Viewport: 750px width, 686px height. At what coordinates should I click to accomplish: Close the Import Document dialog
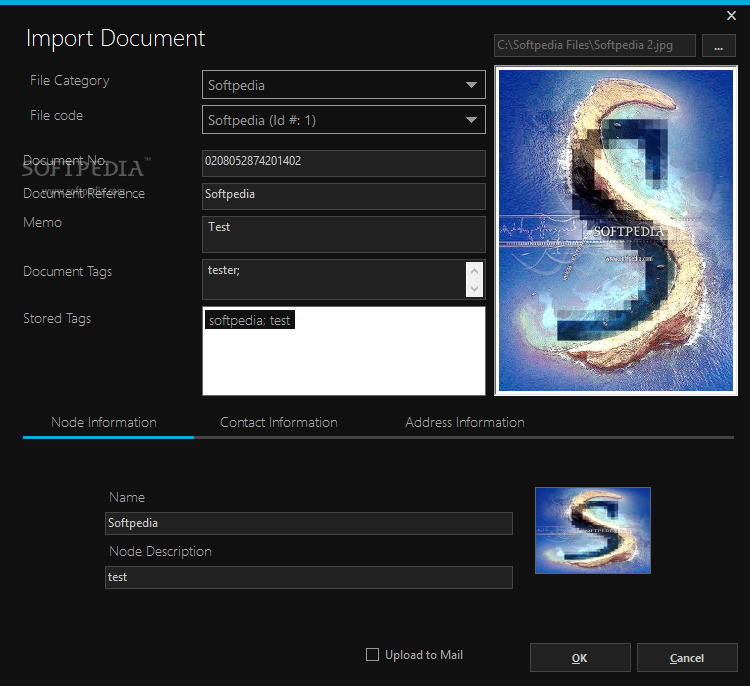tap(731, 16)
